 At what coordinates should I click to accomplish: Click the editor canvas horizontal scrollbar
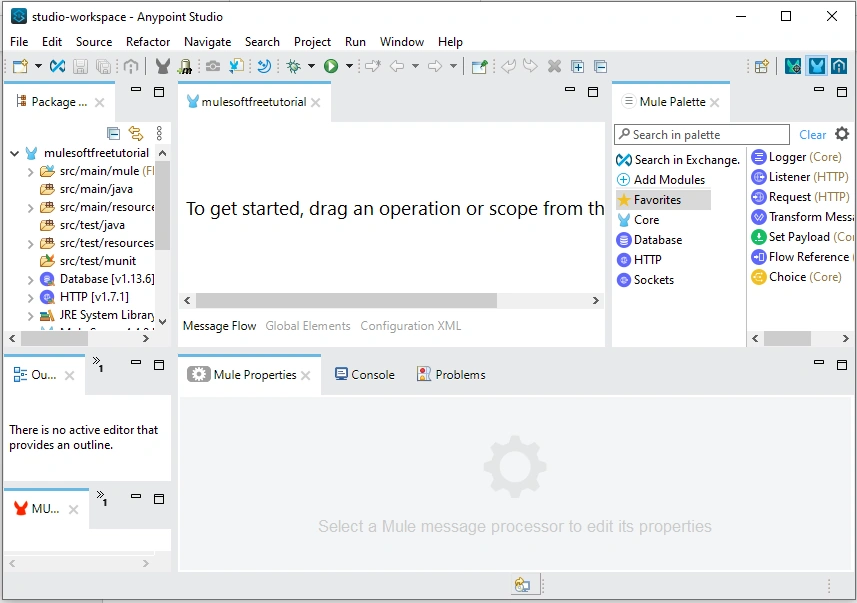(346, 300)
